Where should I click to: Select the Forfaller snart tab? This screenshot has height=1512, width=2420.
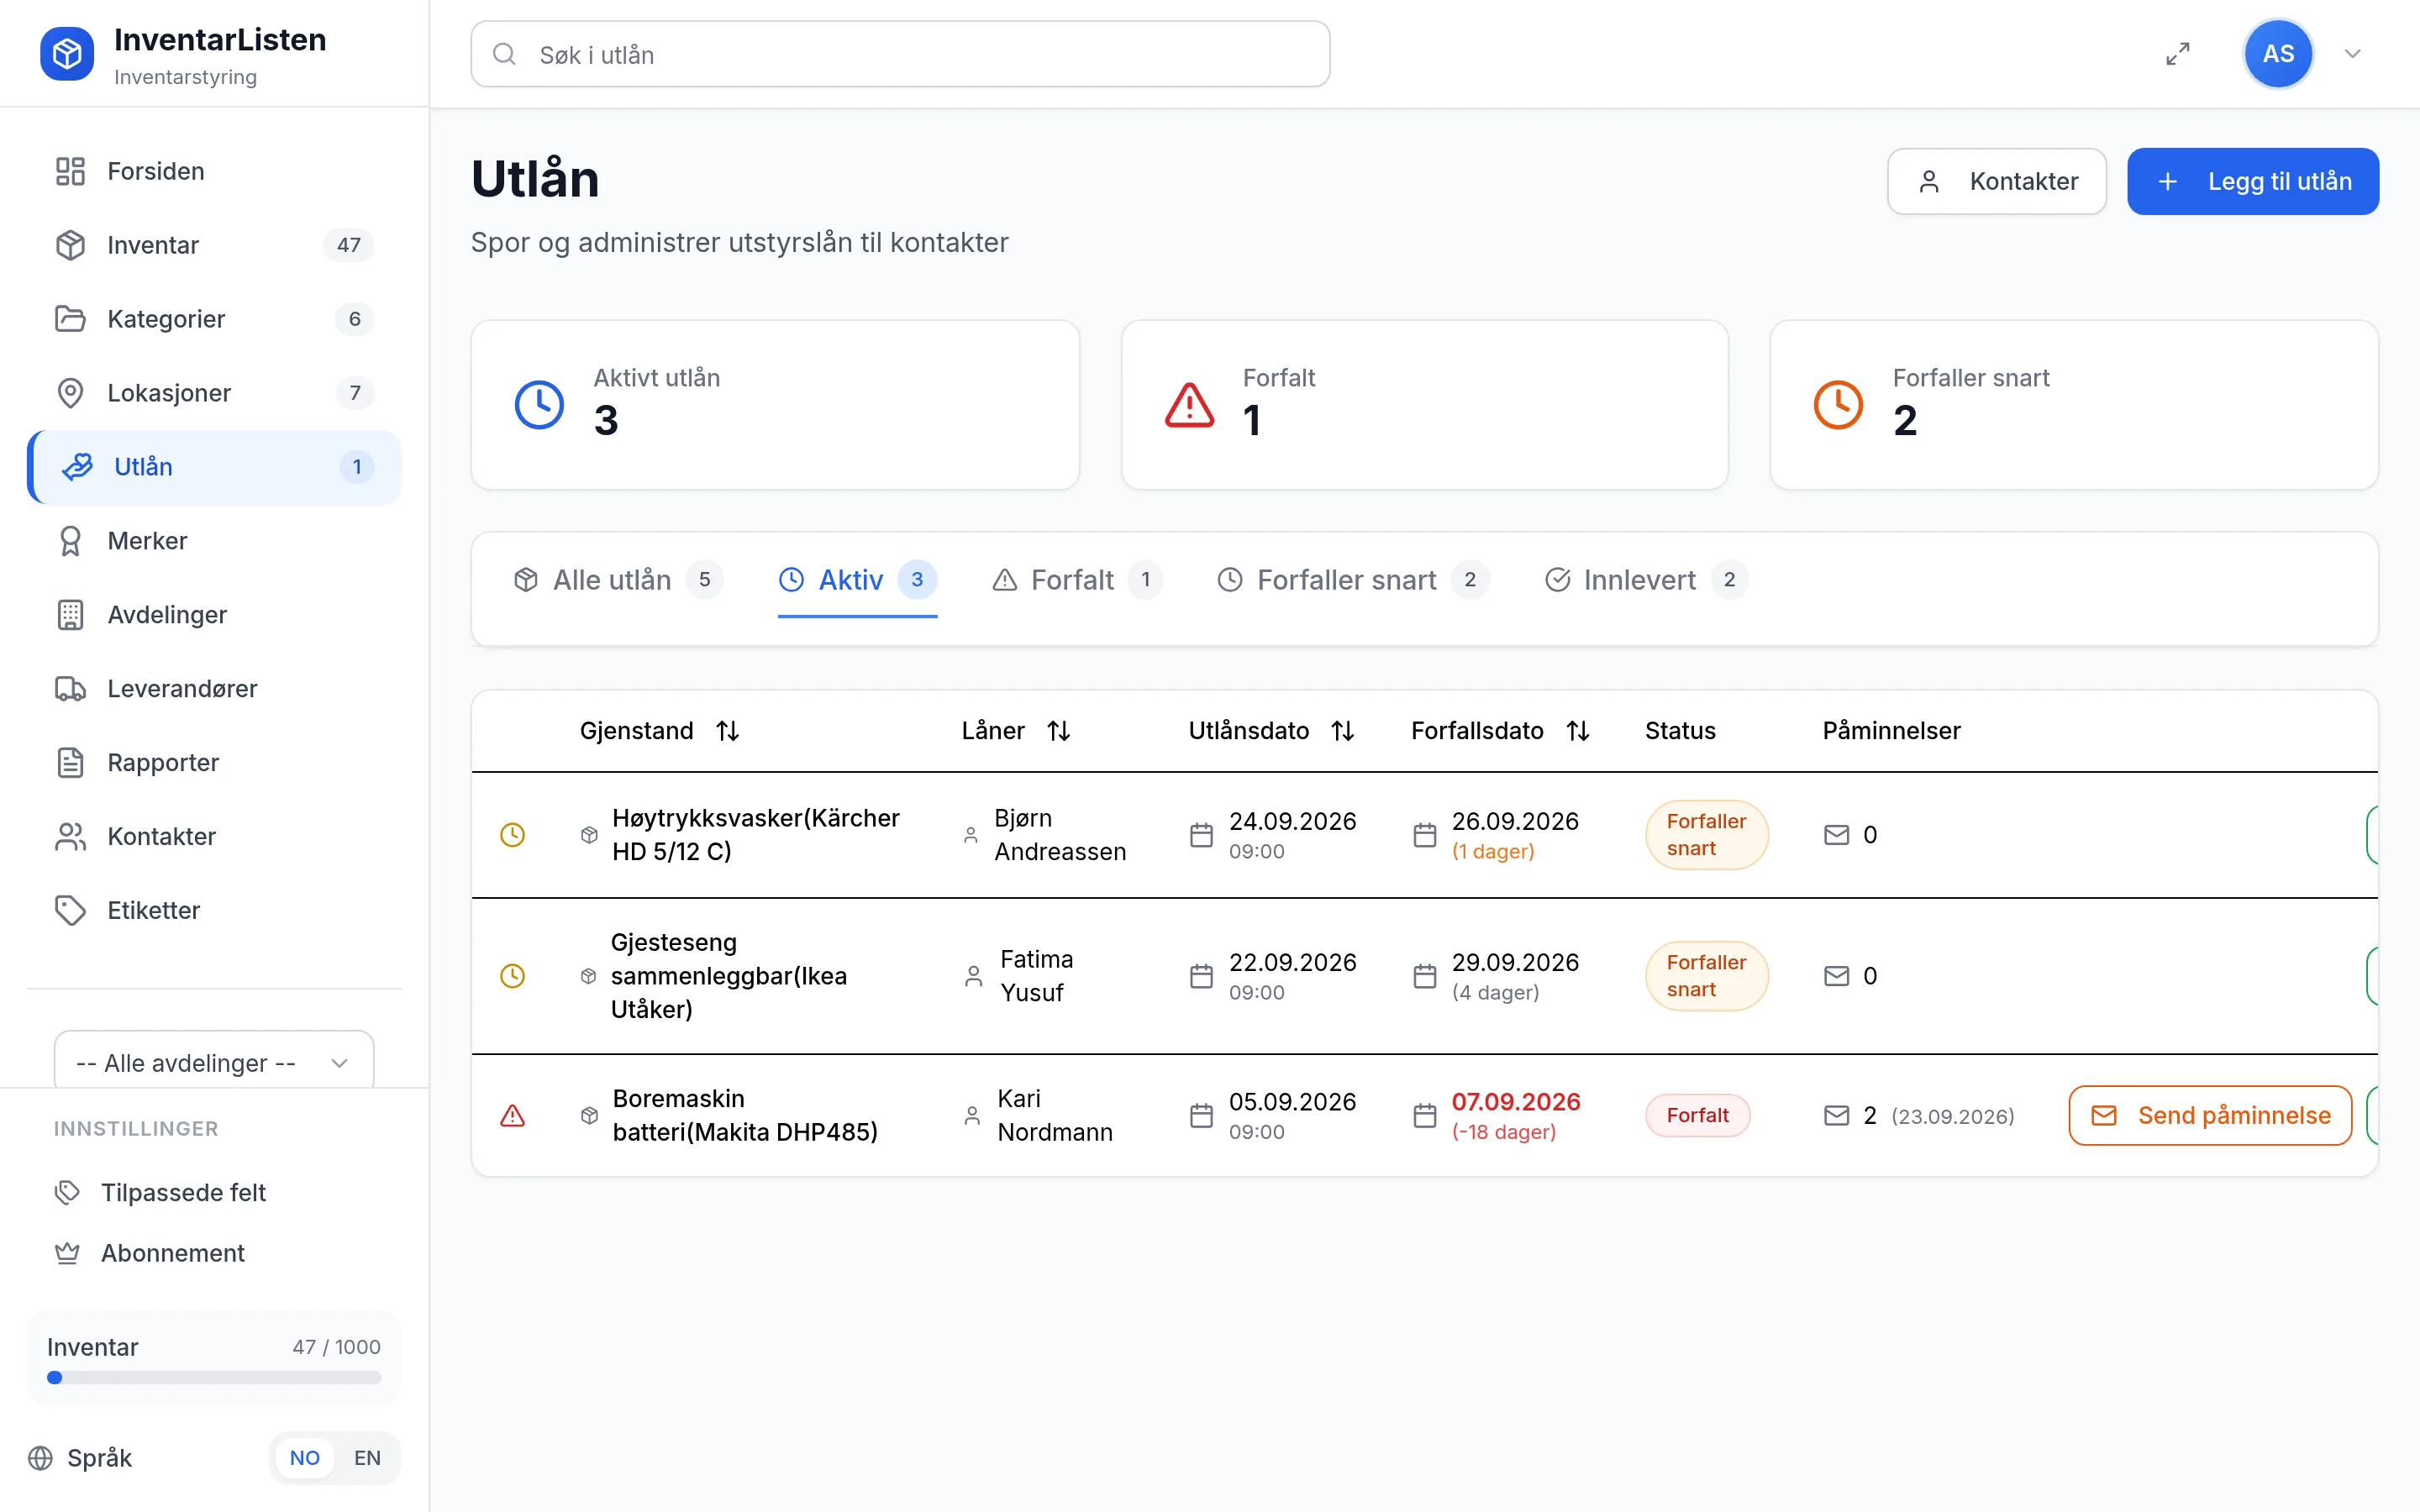[x=1353, y=580]
